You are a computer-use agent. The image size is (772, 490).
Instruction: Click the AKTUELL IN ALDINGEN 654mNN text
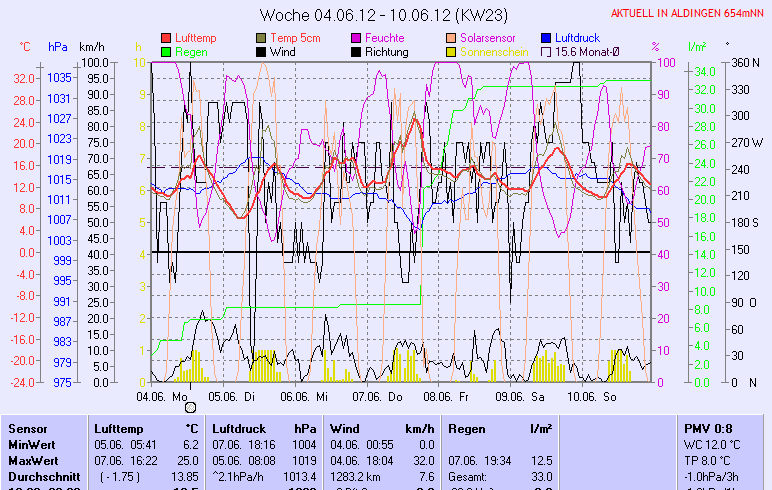point(687,13)
